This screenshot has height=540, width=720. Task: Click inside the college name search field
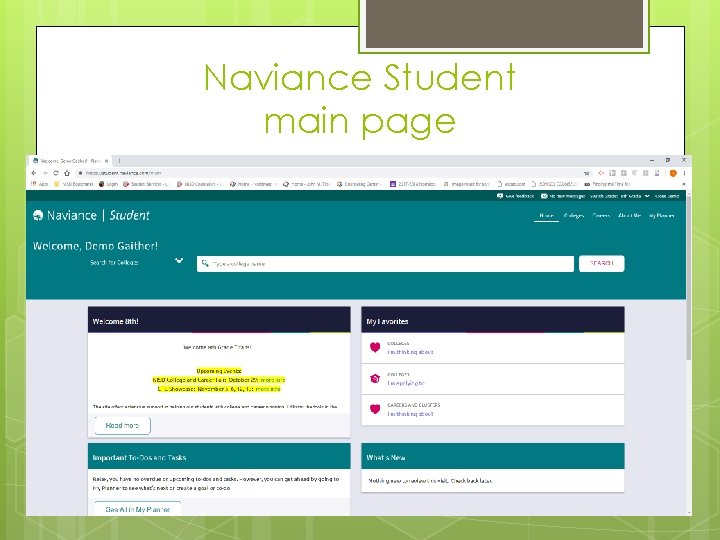[x=385, y=264]
